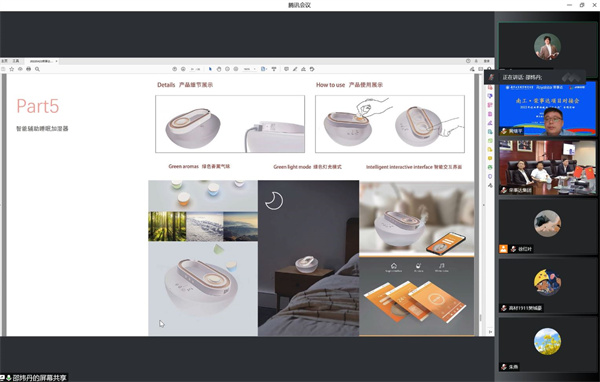Go to next page with down arrow

coord(183,69)
